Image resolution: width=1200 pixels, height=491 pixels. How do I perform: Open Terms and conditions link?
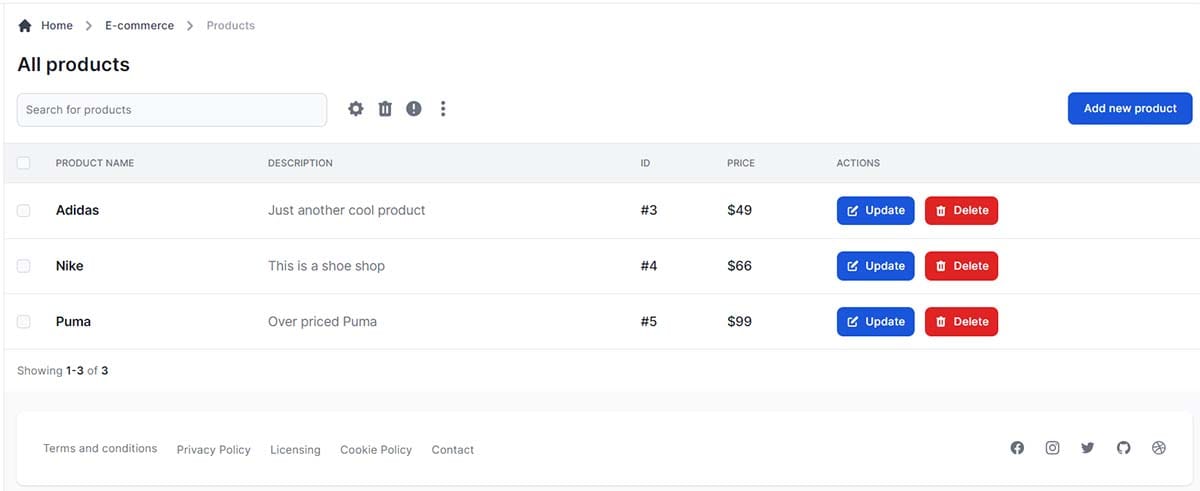[x=100, y=449]
